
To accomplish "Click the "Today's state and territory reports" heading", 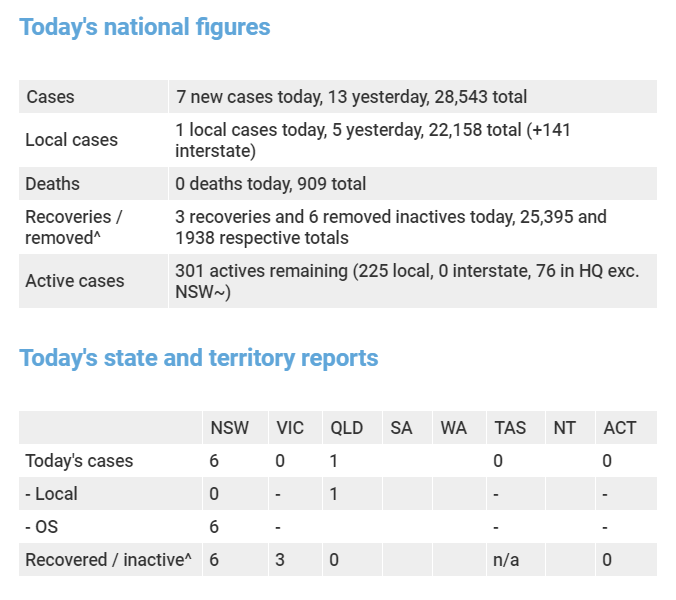I will click(x=199, y=358).
